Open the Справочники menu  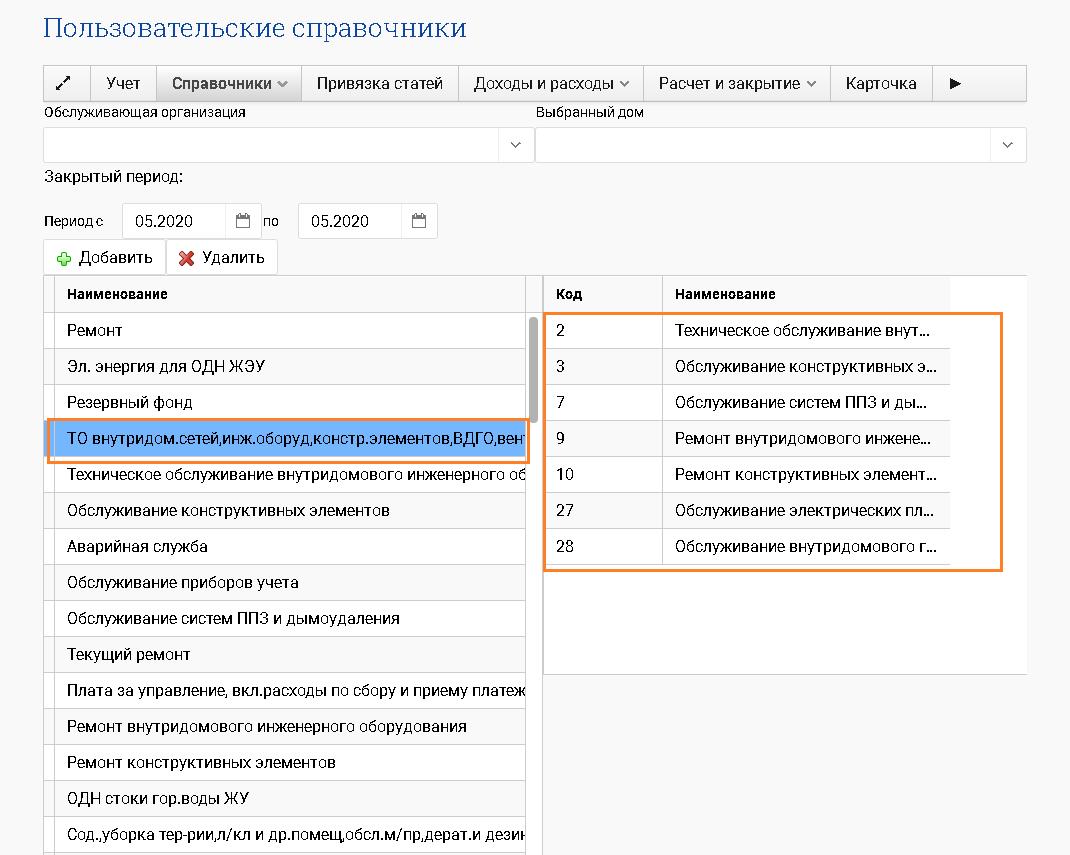(230, 84)
